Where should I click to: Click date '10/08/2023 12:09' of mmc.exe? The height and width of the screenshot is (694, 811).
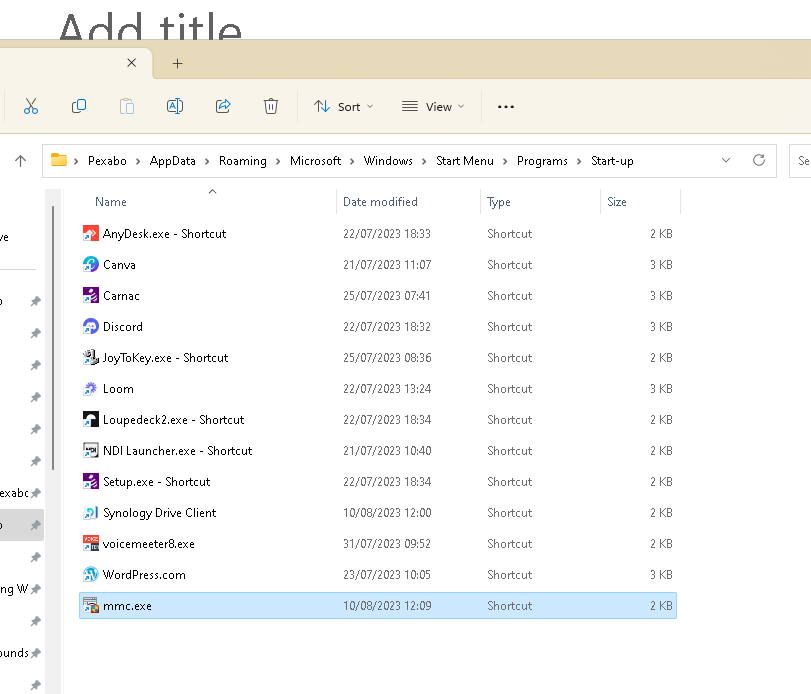387,606
